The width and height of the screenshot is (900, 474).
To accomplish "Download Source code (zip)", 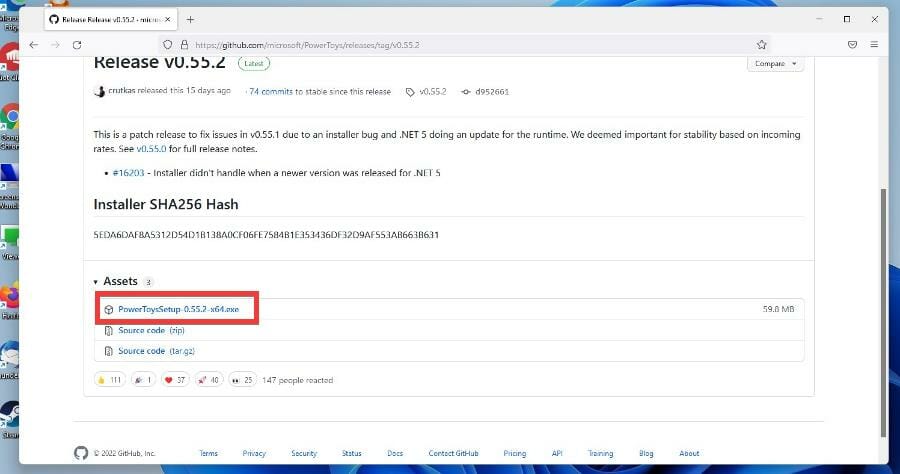I will pyautogui.click(x=152, y=331).
